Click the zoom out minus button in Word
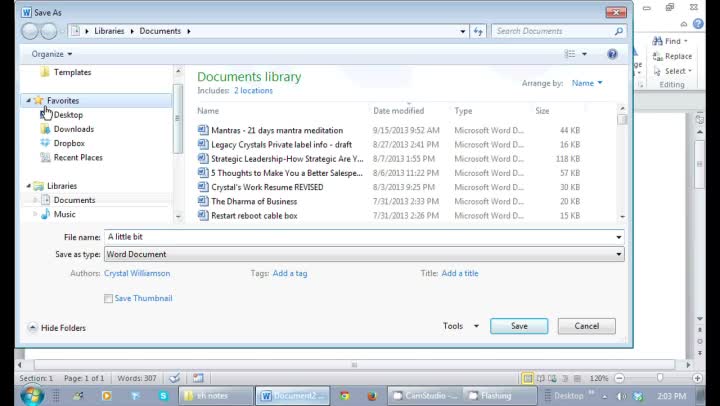Screen dimensions: 720x406 (619, 378)
